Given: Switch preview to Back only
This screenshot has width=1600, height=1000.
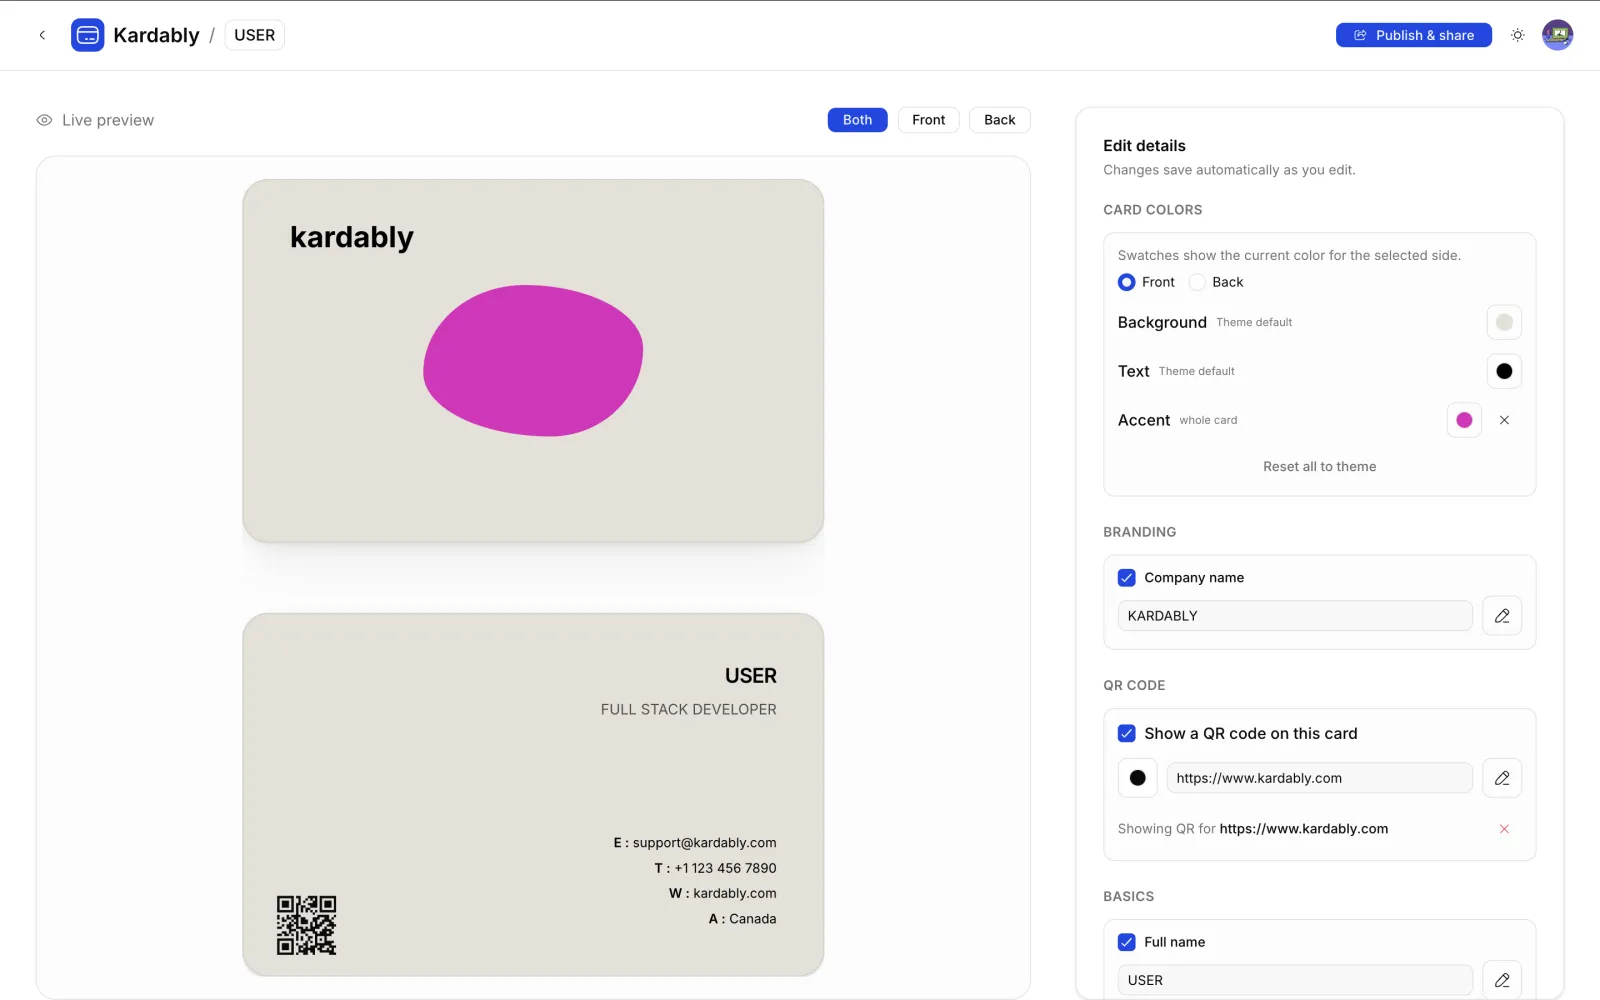Looking at the screenshot, I should coord(999,120).
